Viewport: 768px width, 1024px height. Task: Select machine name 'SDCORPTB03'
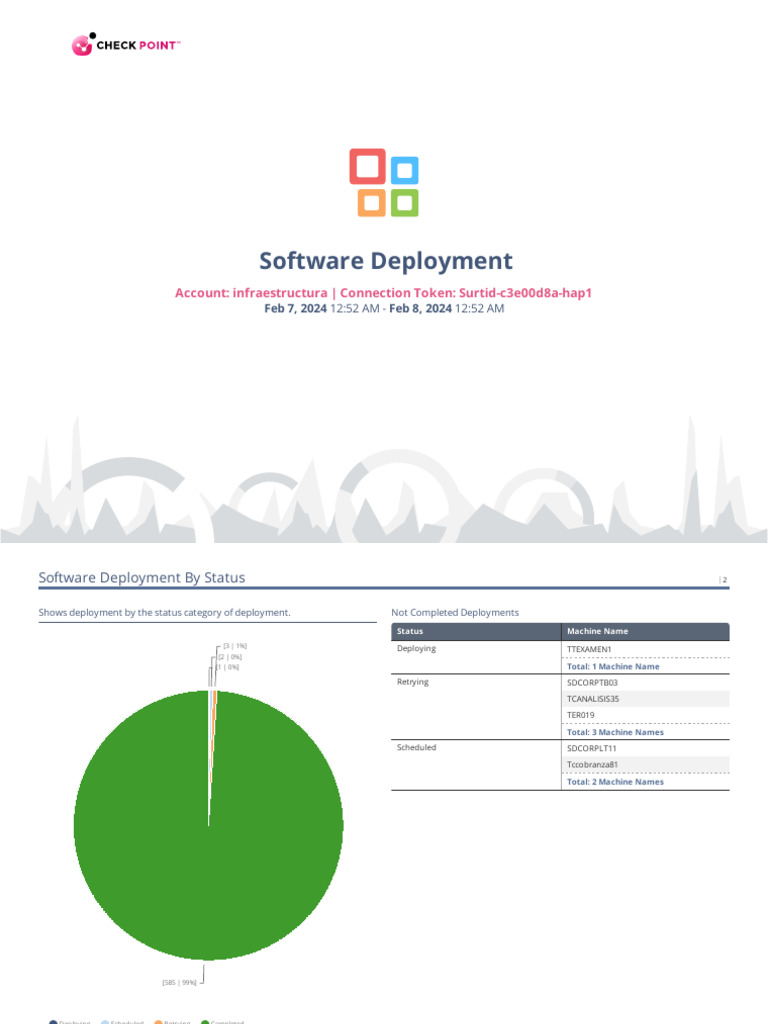coord(592,682)
